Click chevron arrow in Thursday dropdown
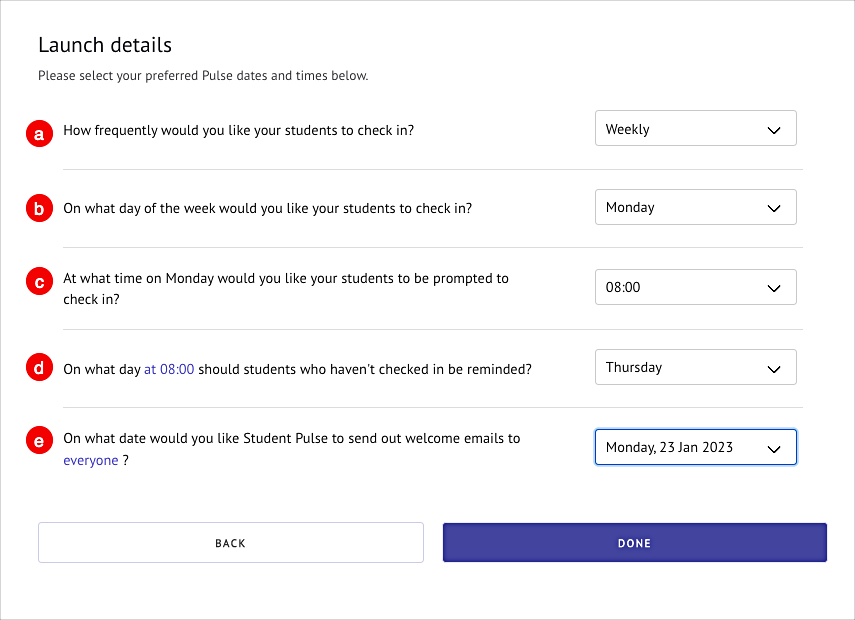The width and height of the screenshot is (855, 620). point(774,369)
